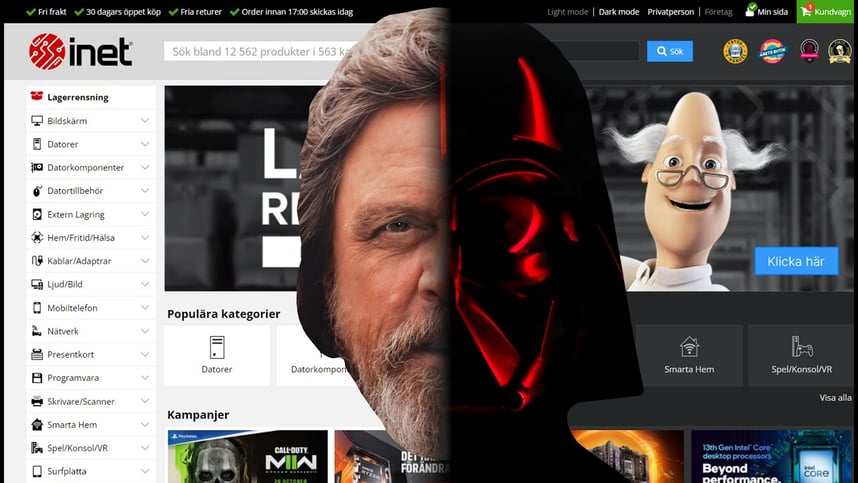Click the Programvara floppy disk icon
Image resolution: width=858 pixels, height=483 pixels.
(x=37, y=378)
